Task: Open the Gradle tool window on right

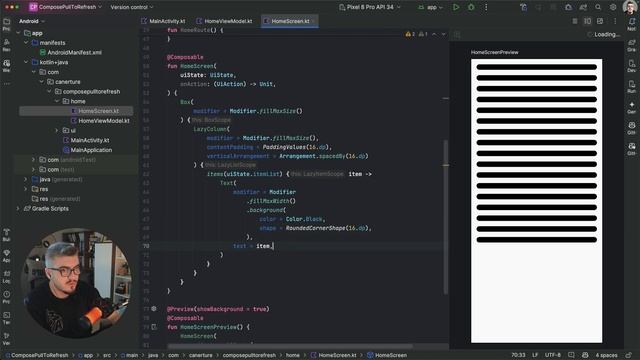Action: pyautogui.click(x=631, y=45)
